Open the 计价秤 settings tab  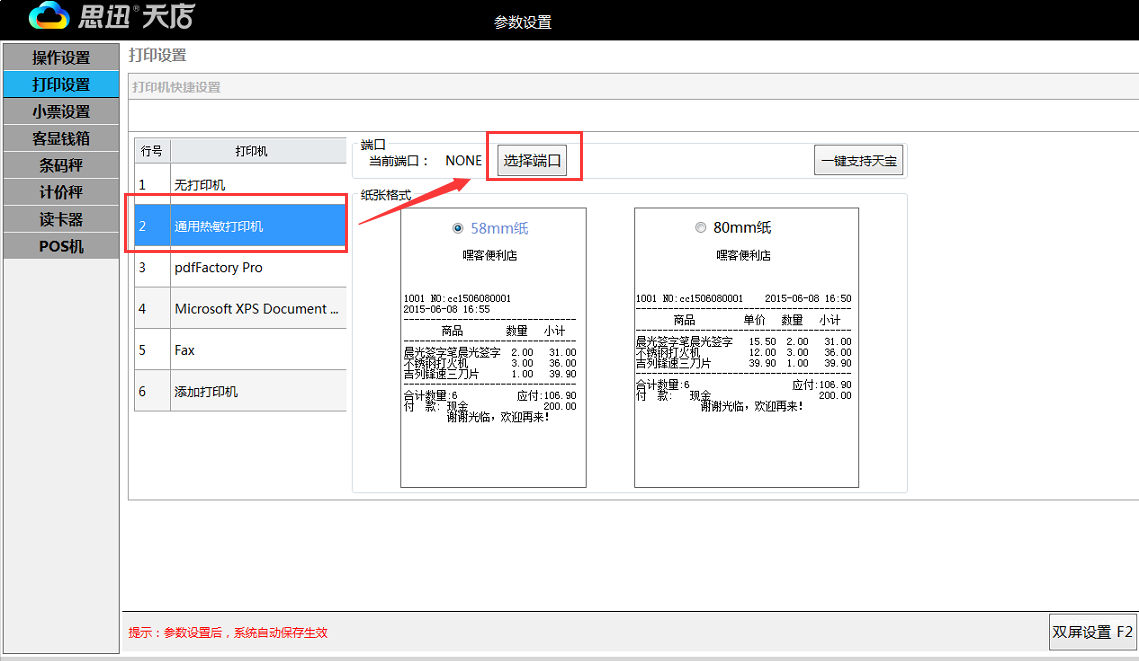(61, 192)
